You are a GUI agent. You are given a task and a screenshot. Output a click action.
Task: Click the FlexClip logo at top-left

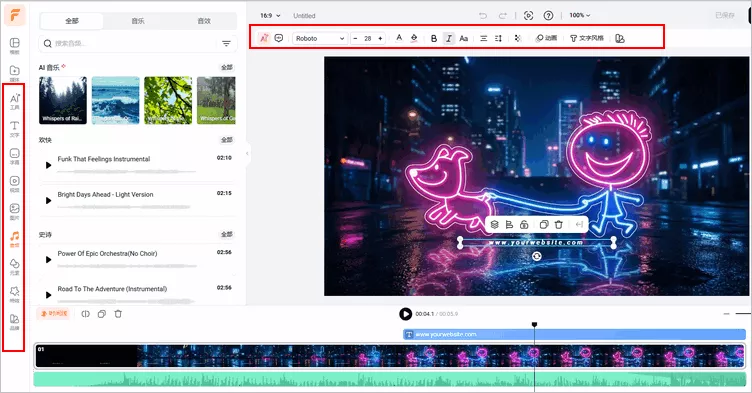pyautogui.click(x=14, y=15)
